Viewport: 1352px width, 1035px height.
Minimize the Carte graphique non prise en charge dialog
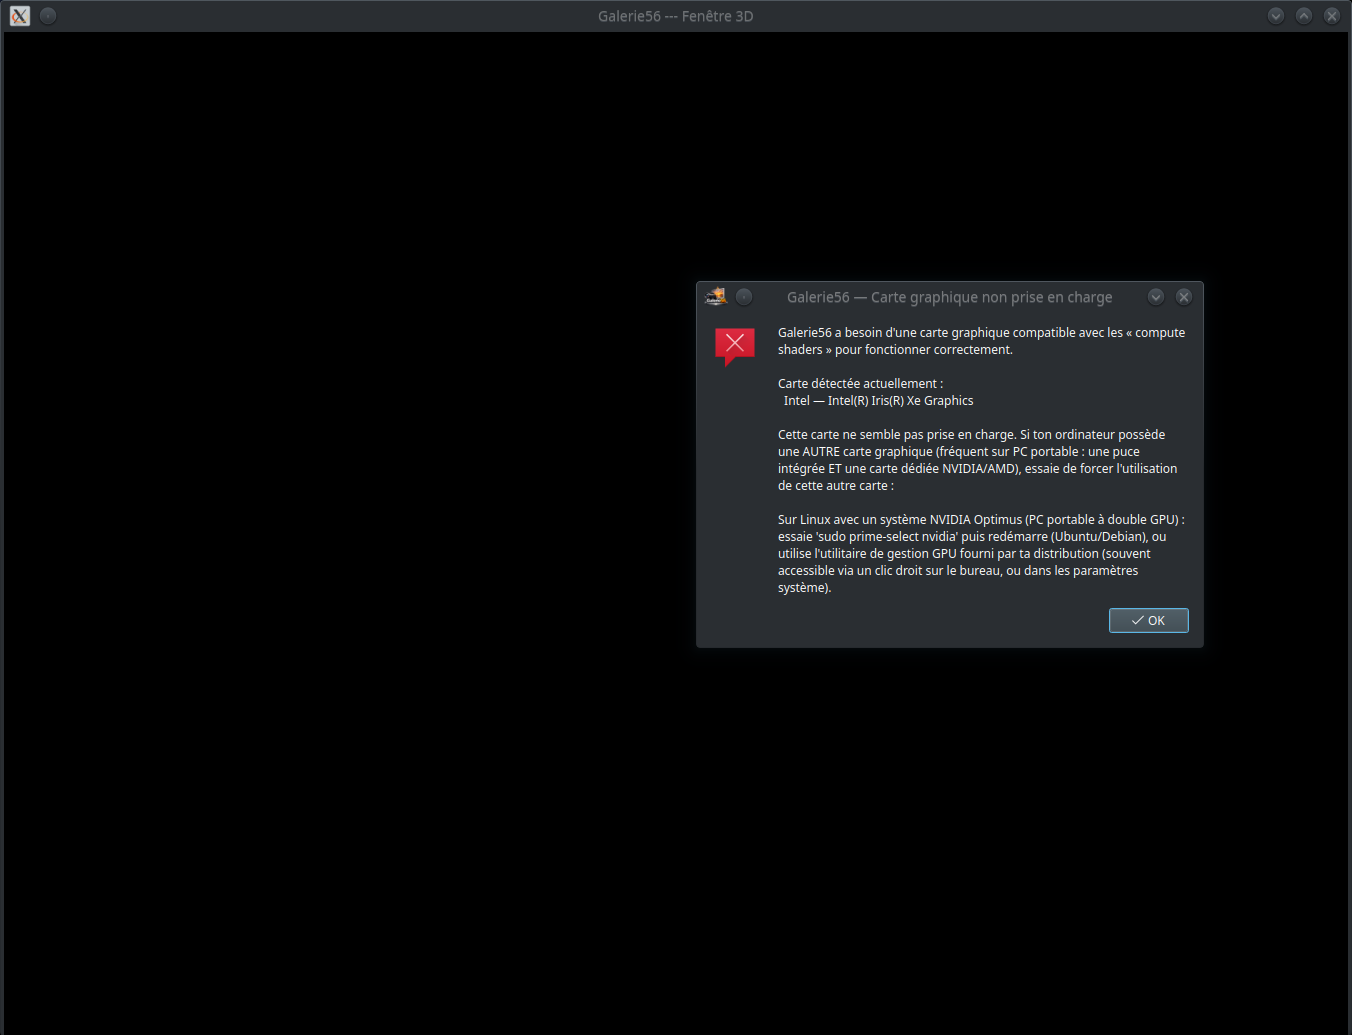[1156, 297]
